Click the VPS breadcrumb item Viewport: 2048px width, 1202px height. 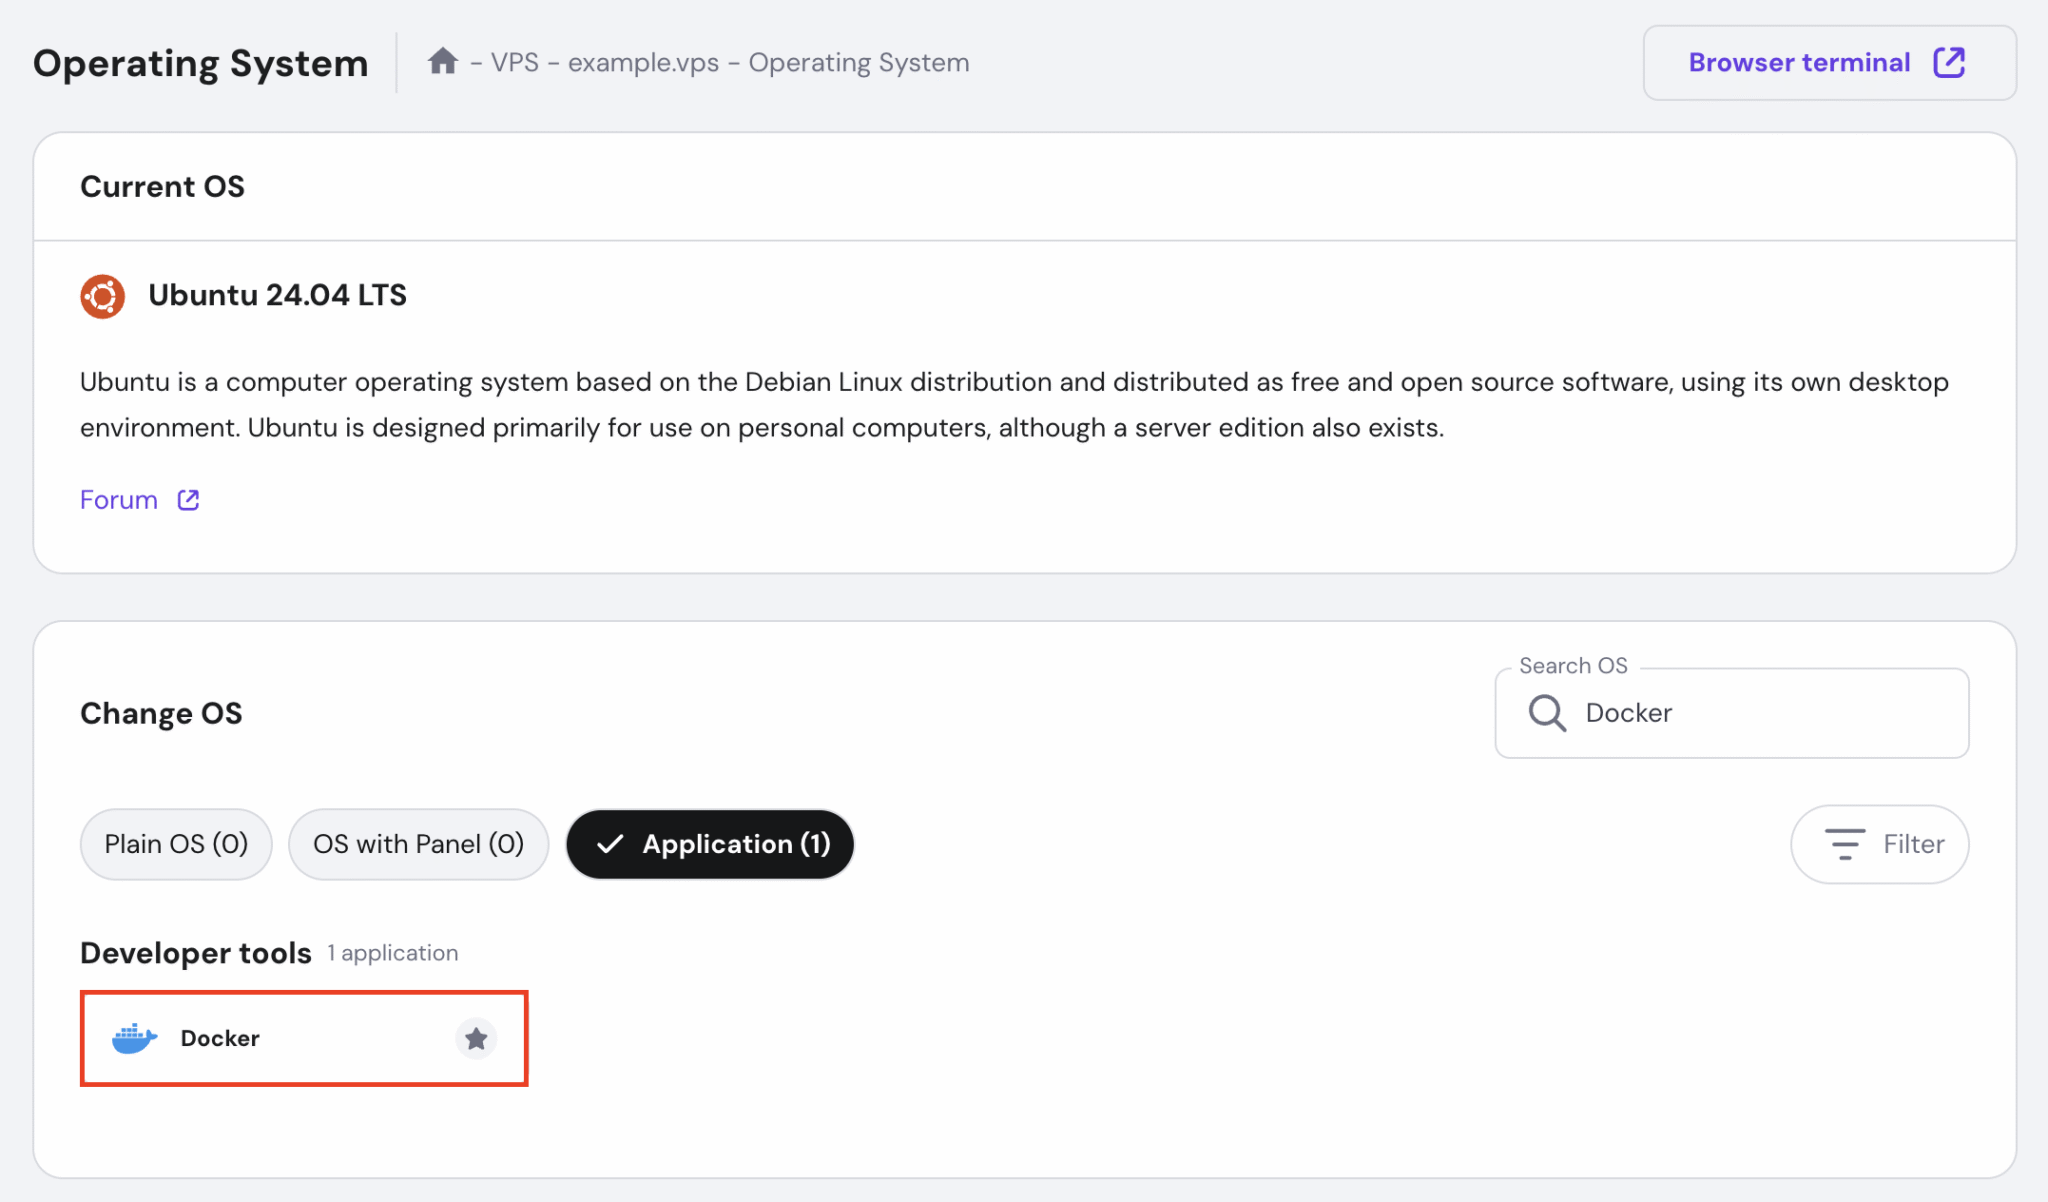click(515, 62)
